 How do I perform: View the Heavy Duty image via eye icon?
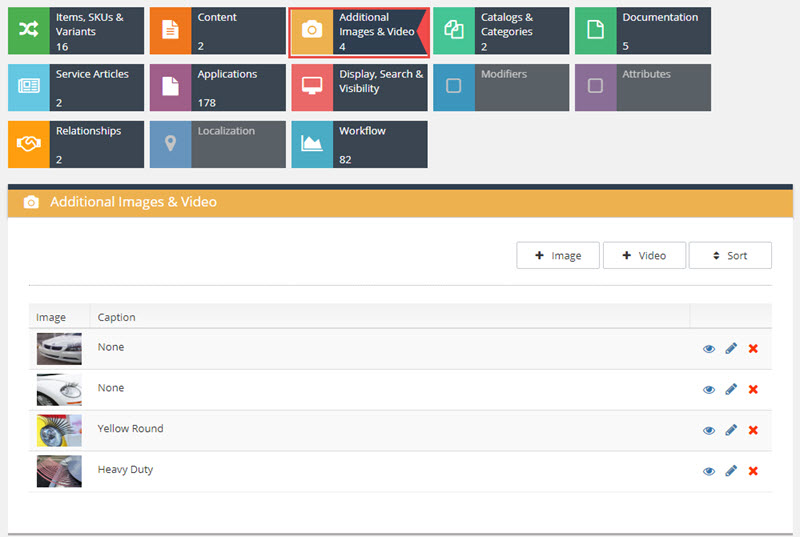(x=709, y=471)
